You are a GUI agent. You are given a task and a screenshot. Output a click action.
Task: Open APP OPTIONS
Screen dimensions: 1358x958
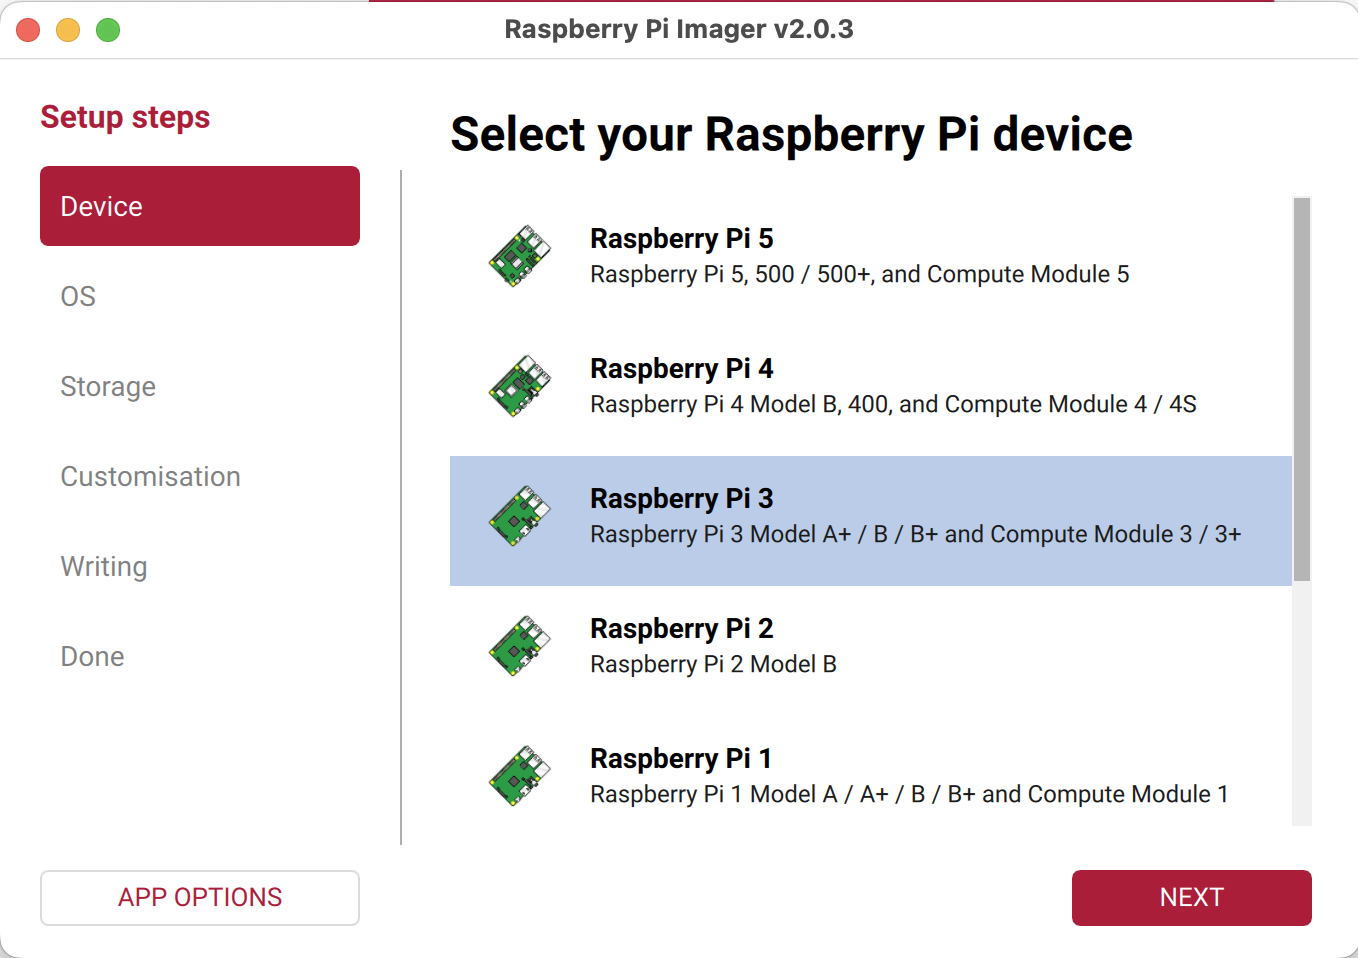(x=200, y=897)
